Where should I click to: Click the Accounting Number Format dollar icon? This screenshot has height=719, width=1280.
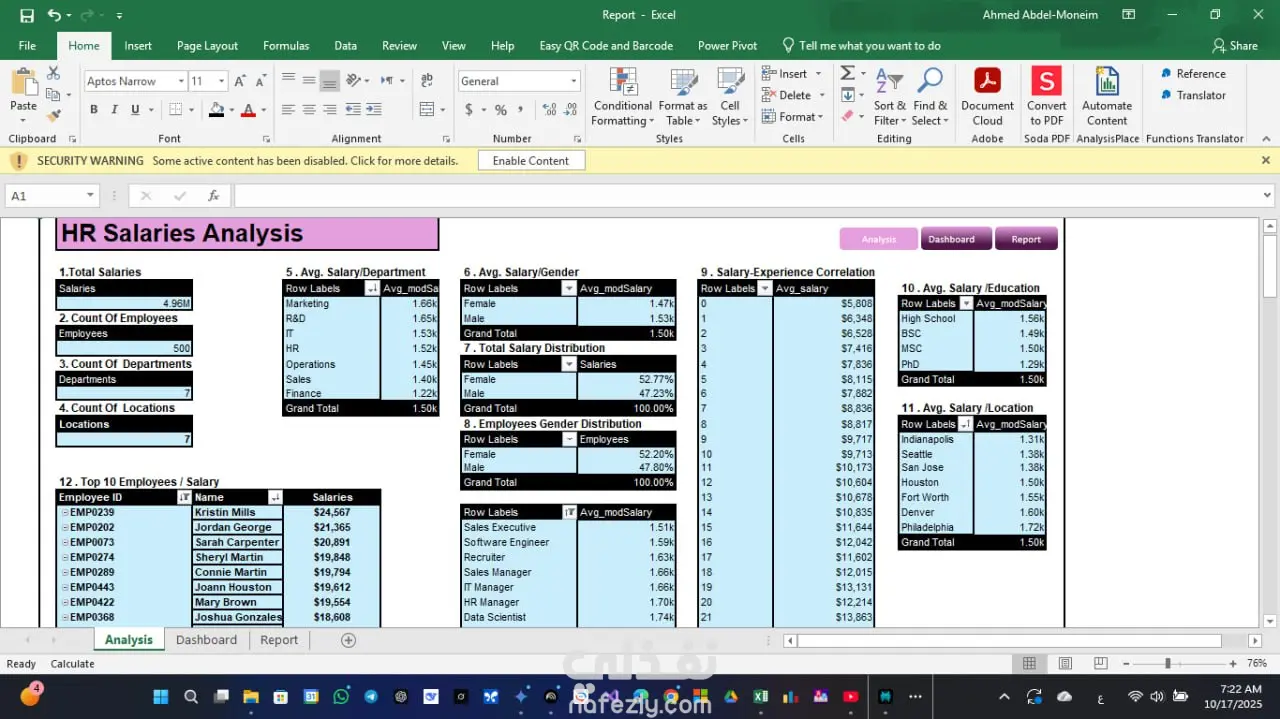point(469,110)
